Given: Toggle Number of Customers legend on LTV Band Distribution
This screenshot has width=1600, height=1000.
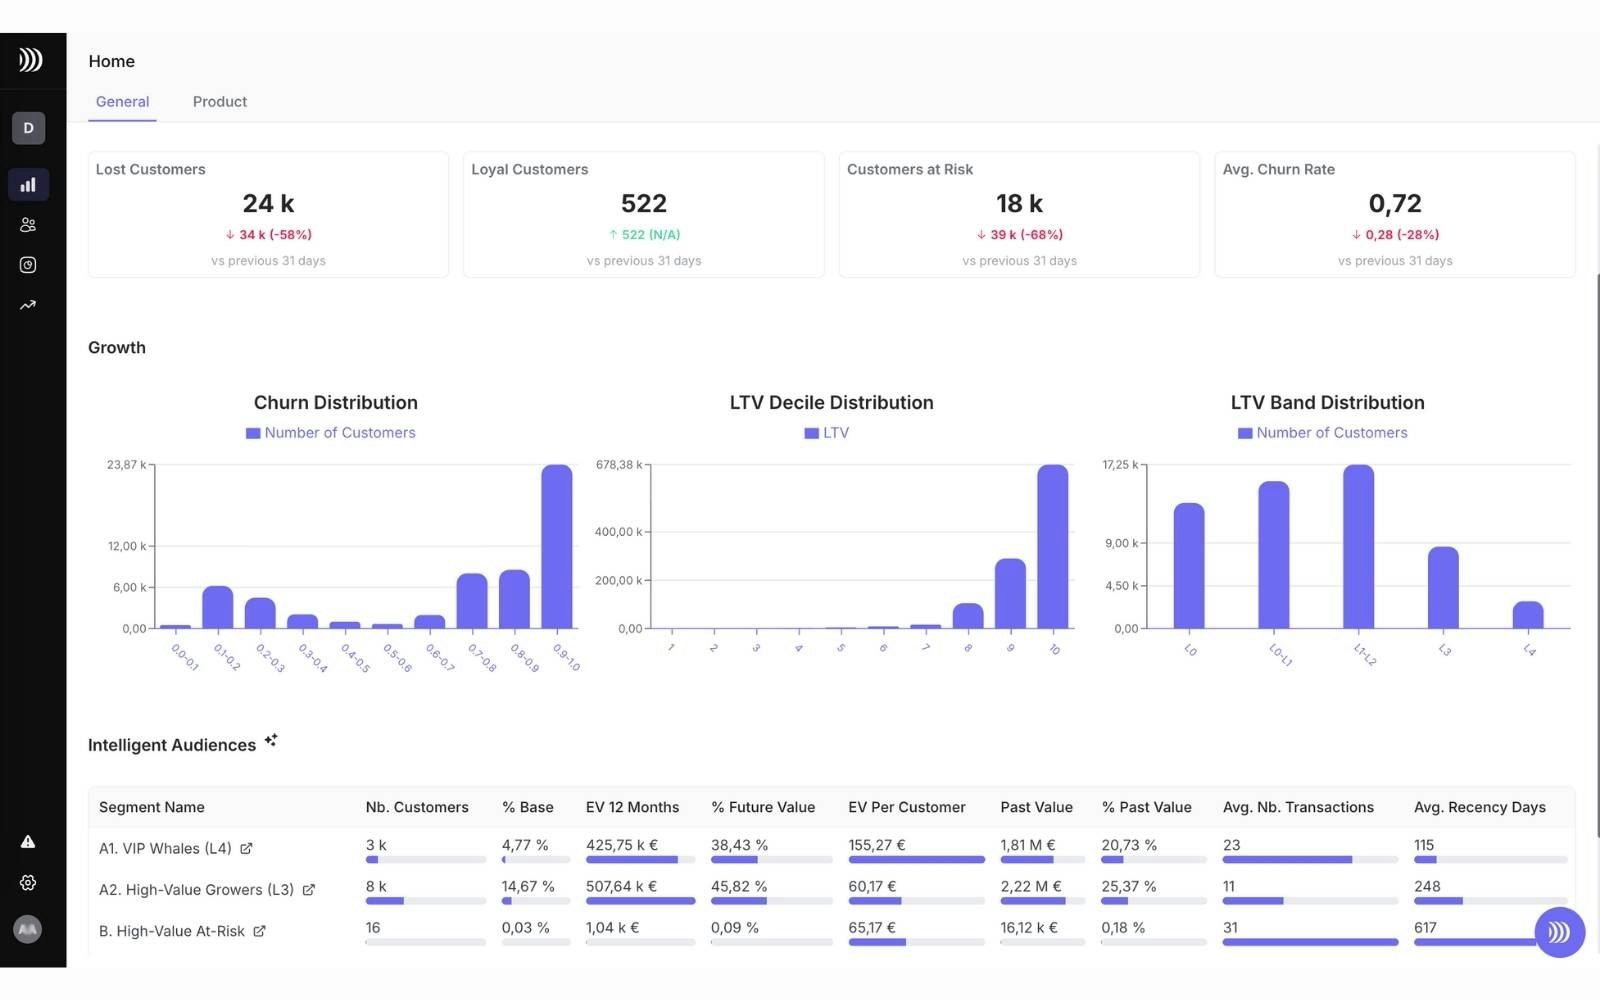Looking at the screenshot, I should tap(1323, 432).
